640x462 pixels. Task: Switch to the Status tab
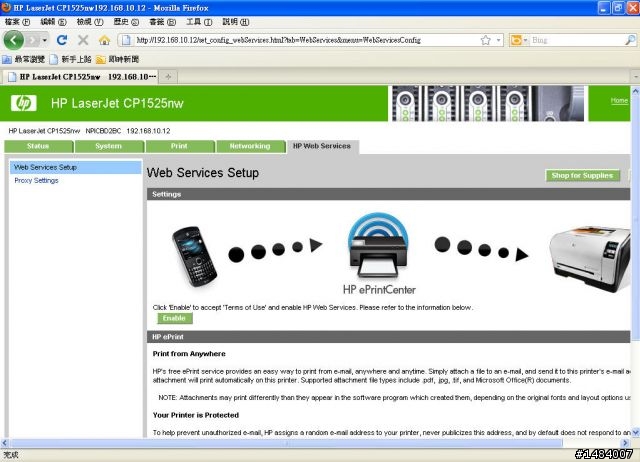[x=38, y=146]
